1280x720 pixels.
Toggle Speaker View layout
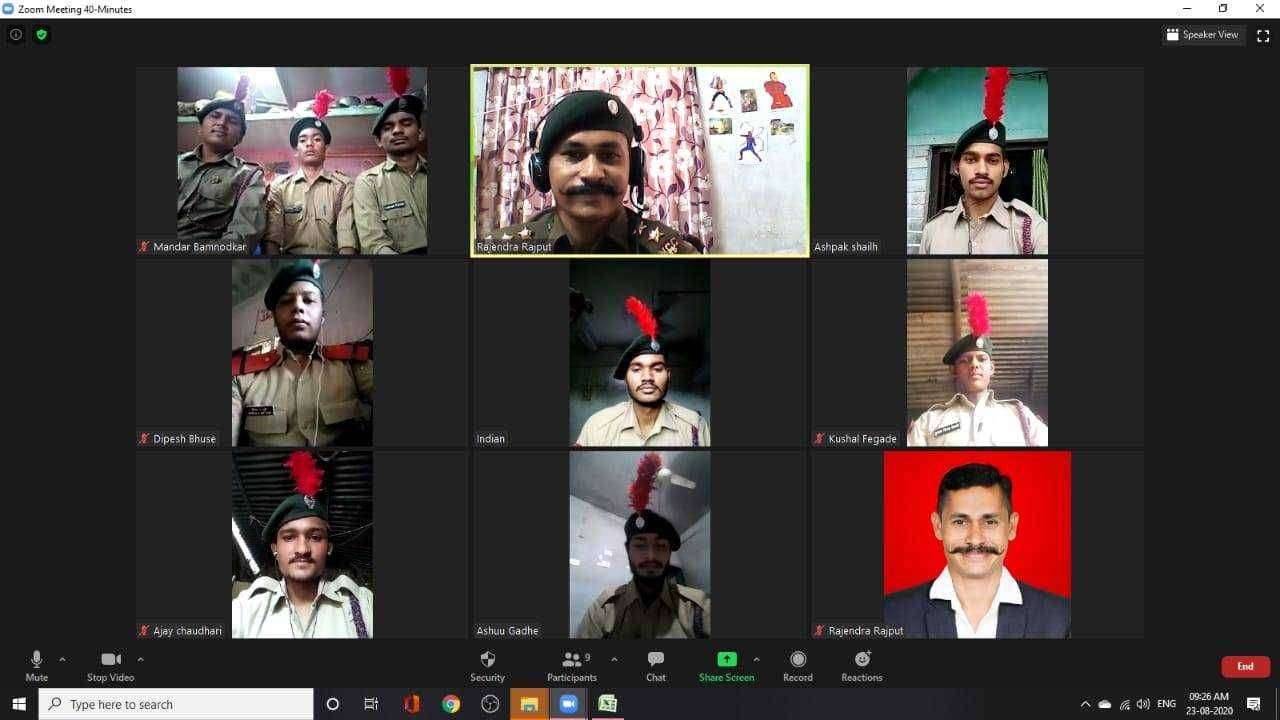(1203, 34)
